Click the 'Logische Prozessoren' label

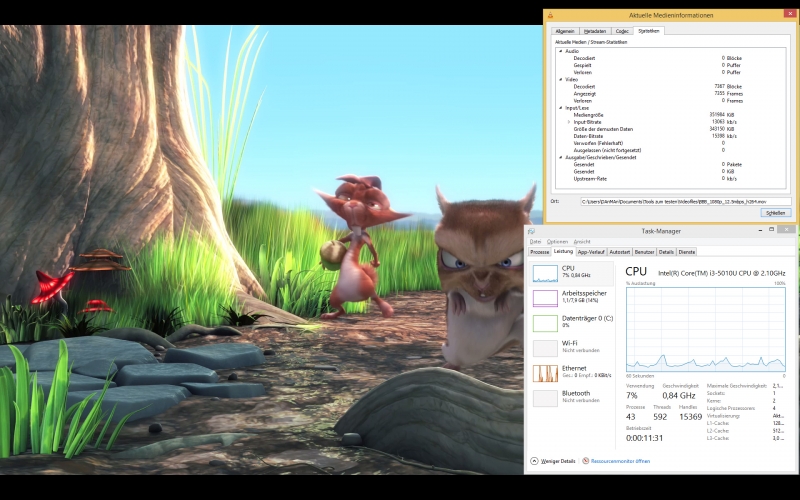[x=731, y=408]
